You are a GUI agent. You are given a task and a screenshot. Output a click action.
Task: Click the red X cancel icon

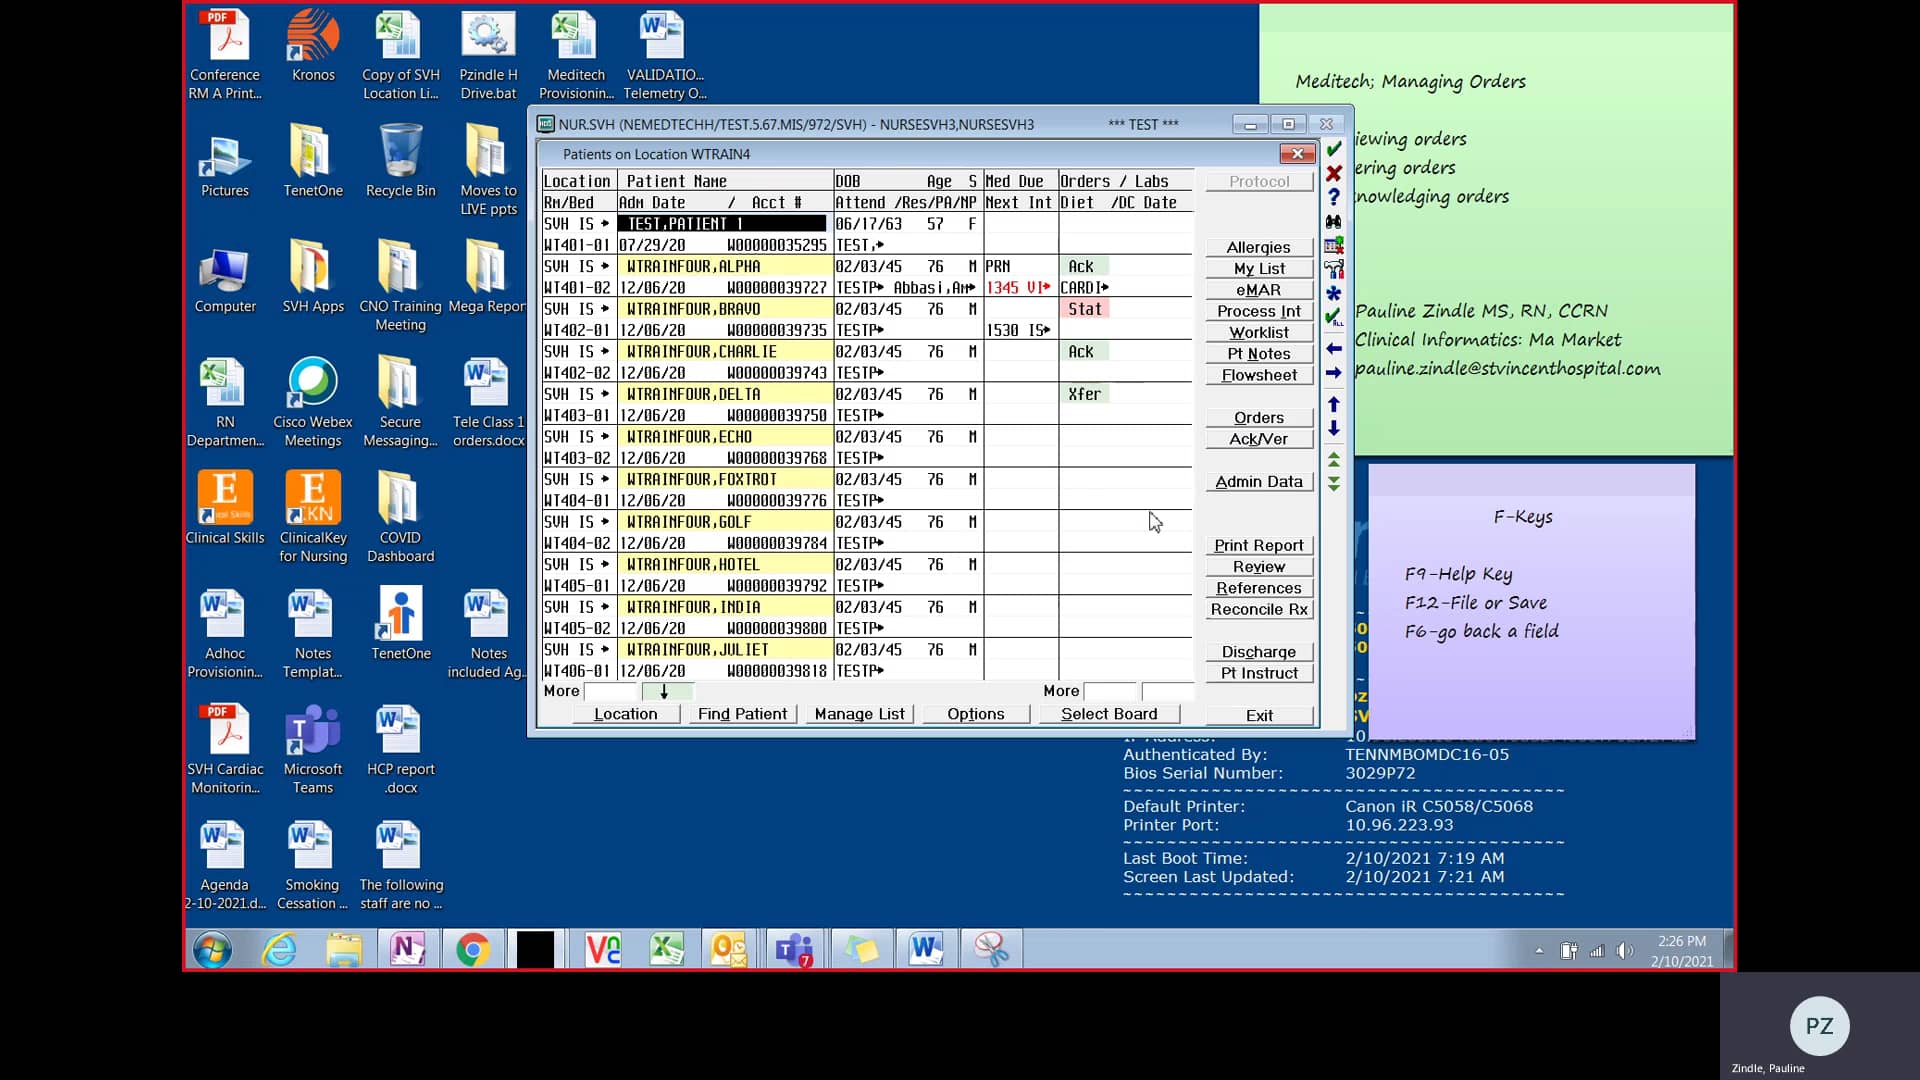point(1334,172)
